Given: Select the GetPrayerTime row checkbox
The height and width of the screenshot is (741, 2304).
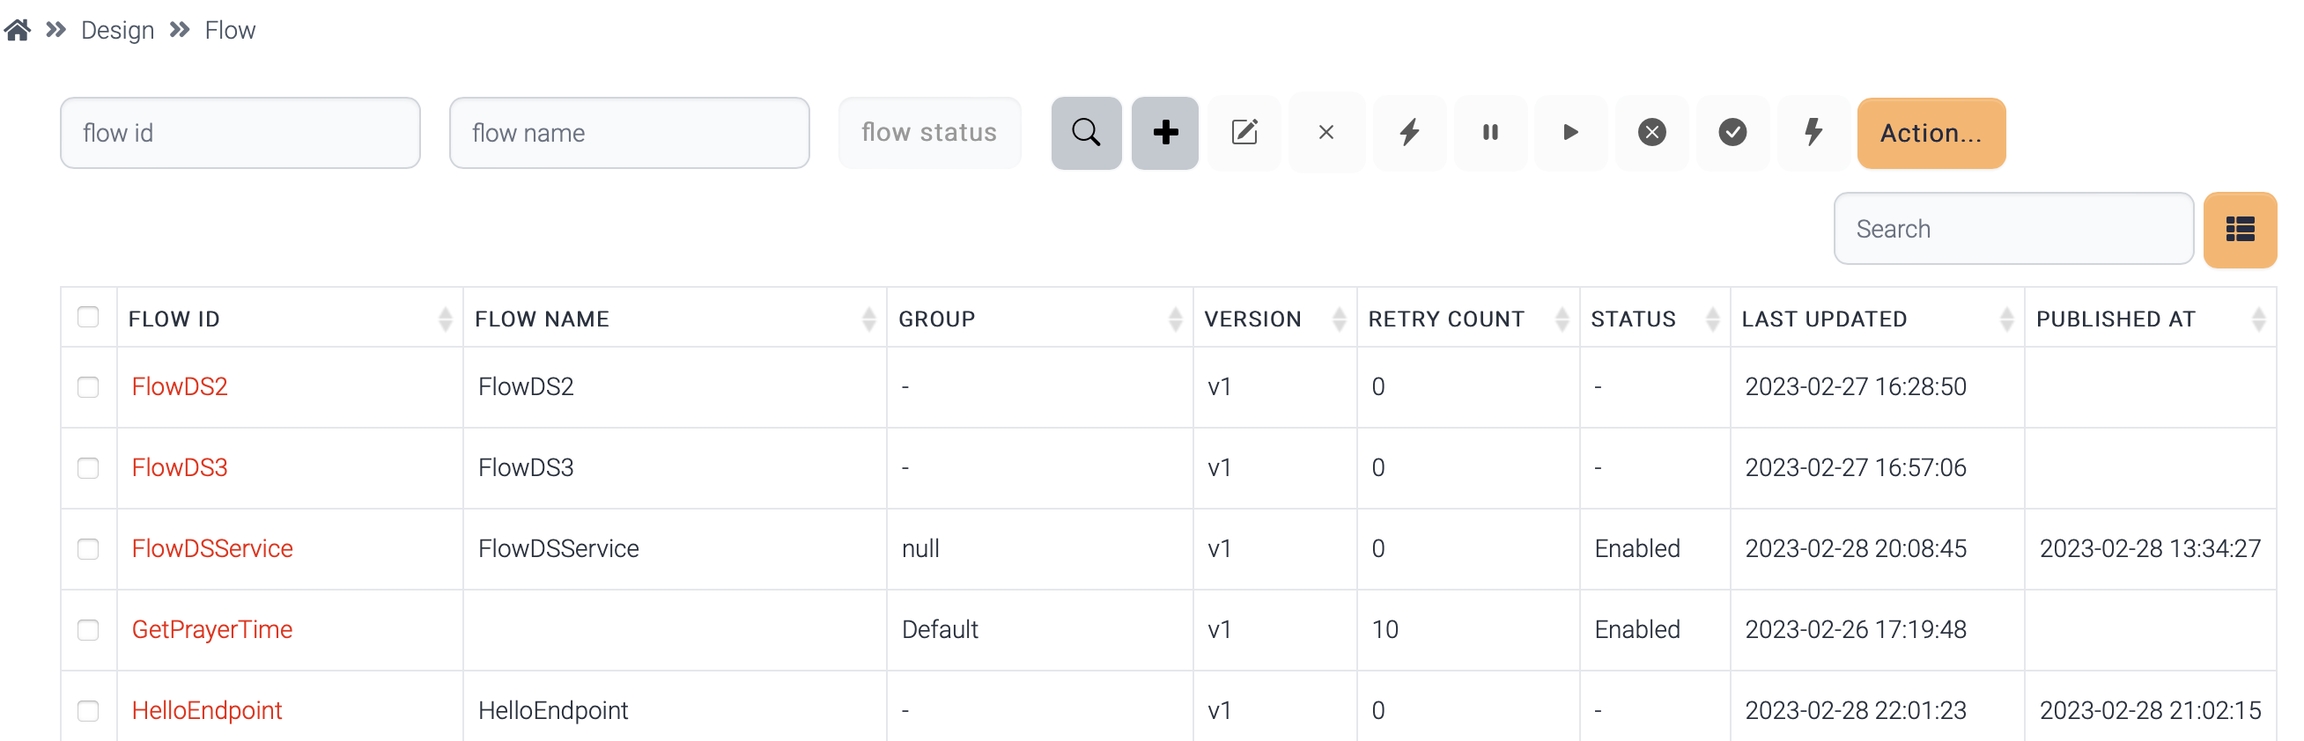Looking at the screenshot, I should coord(88,630).
